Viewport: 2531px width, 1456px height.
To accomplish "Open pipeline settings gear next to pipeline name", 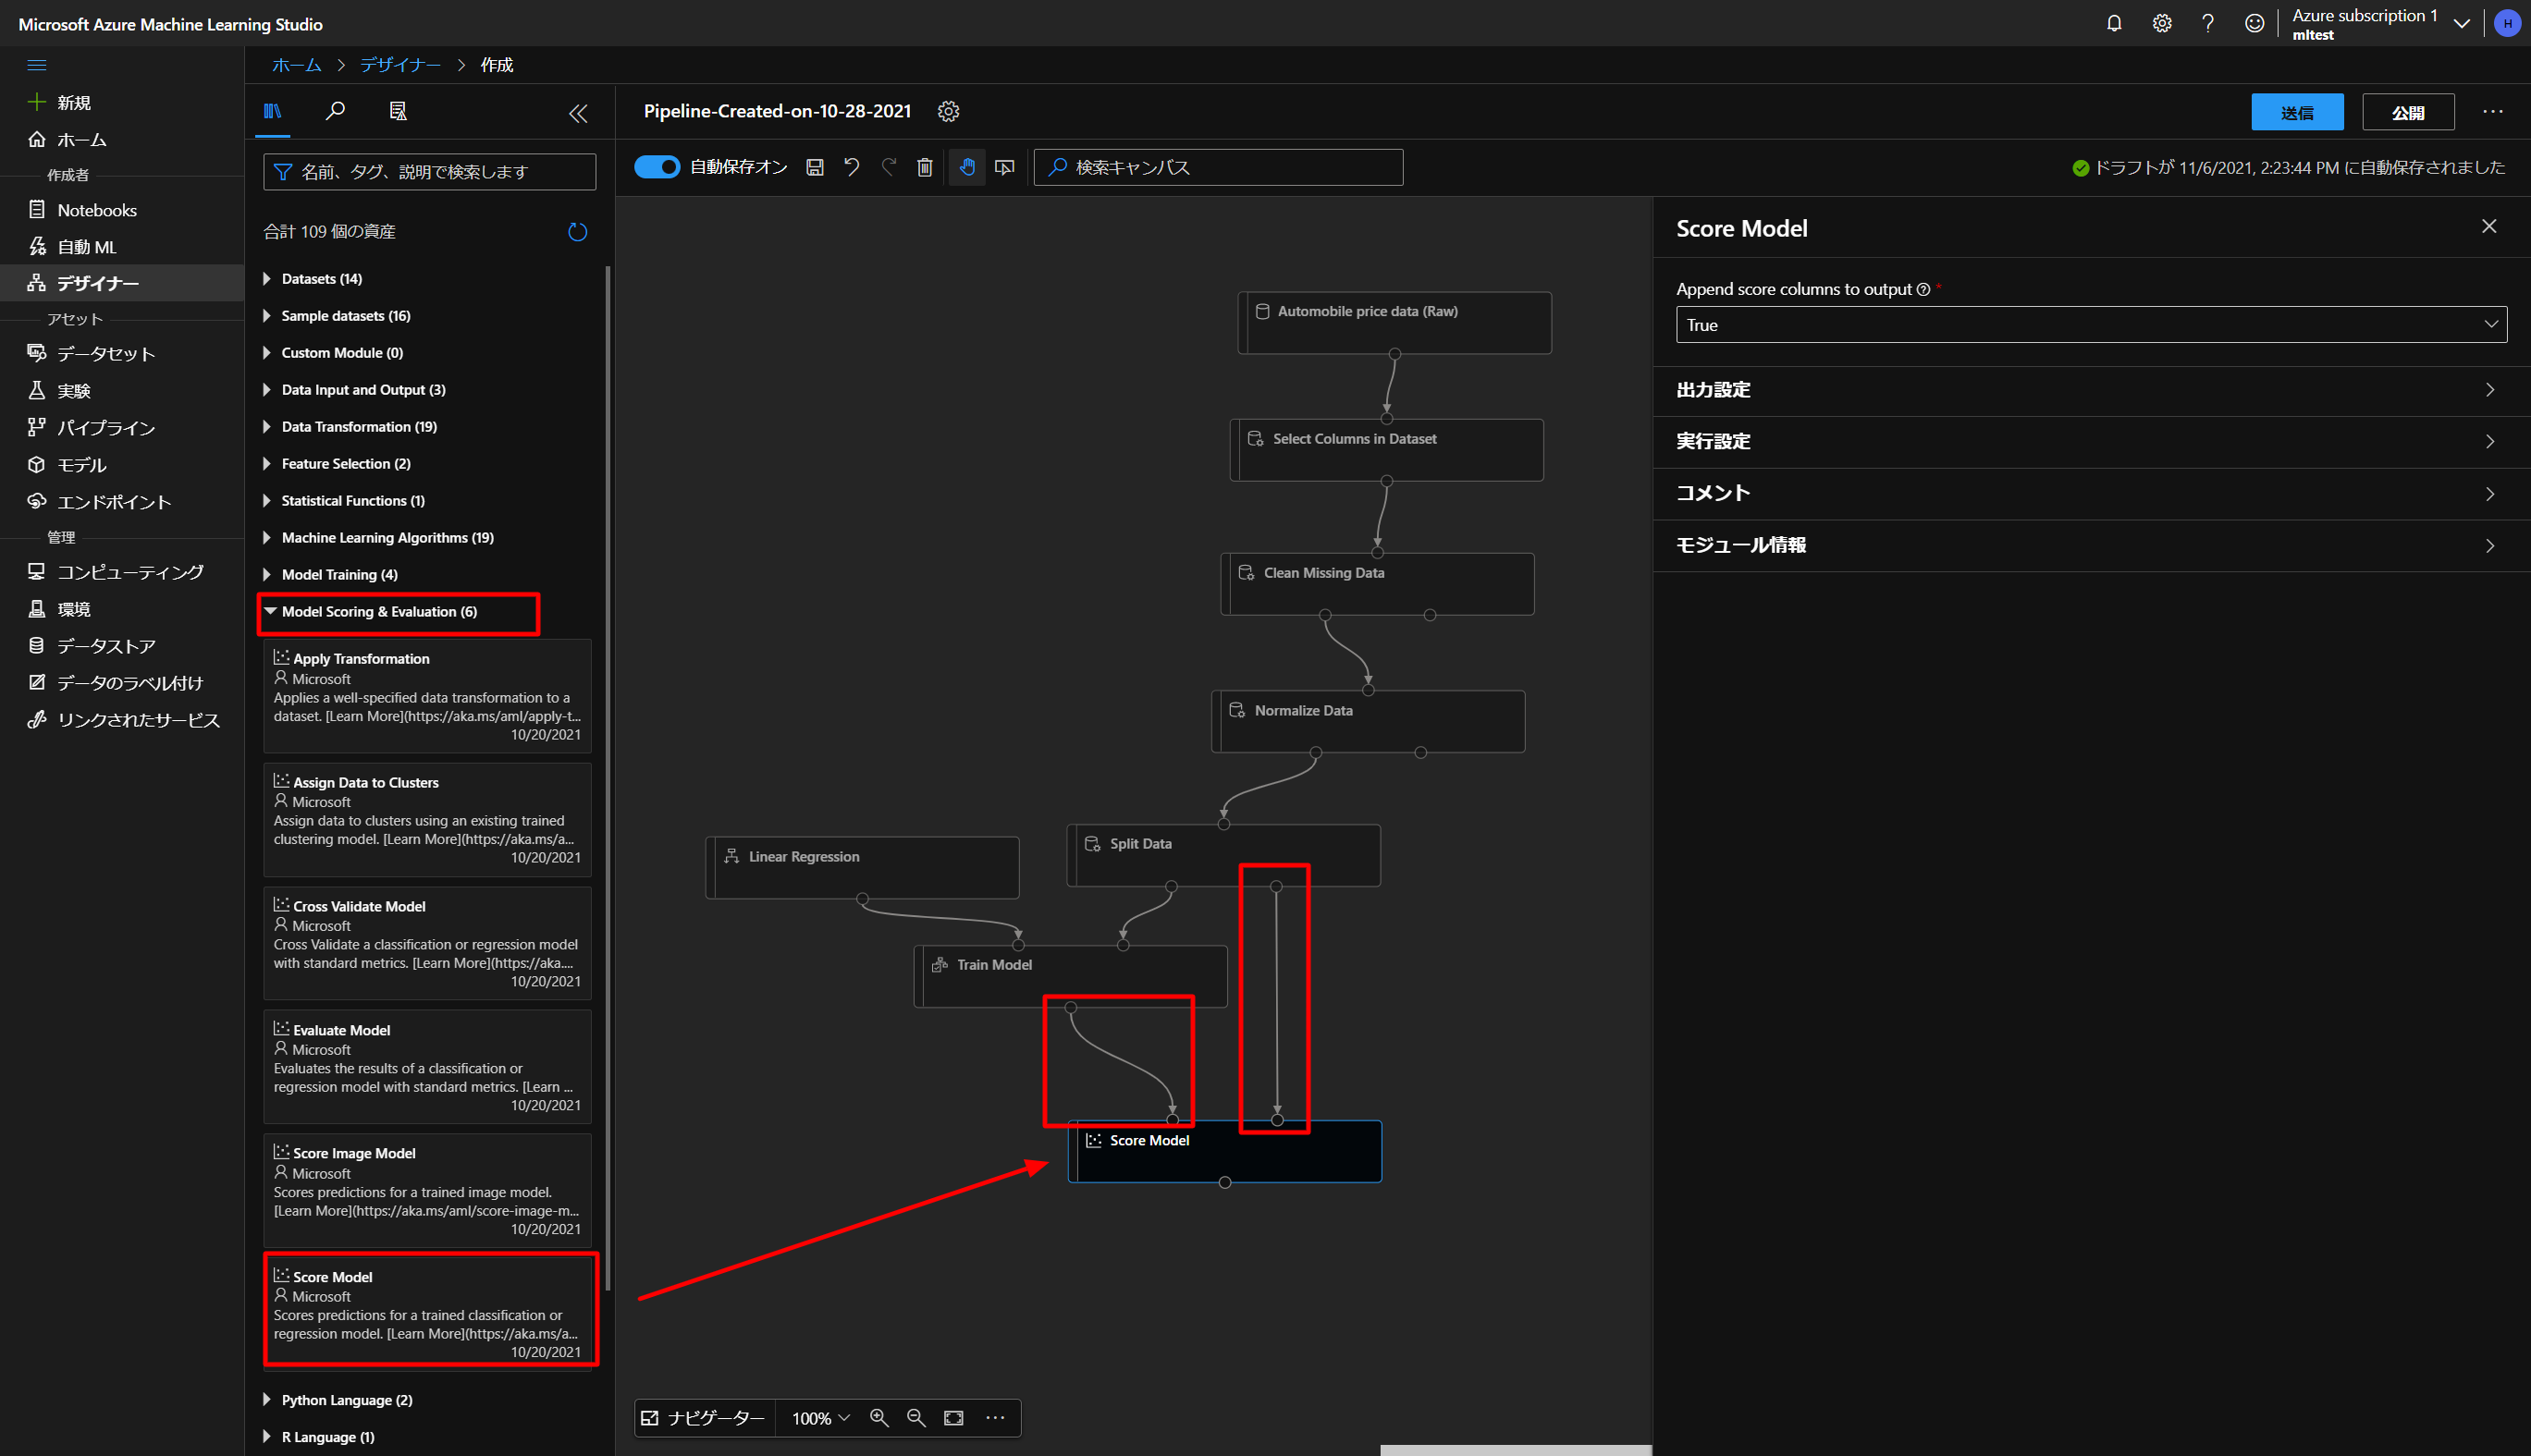I will (948, 111).
